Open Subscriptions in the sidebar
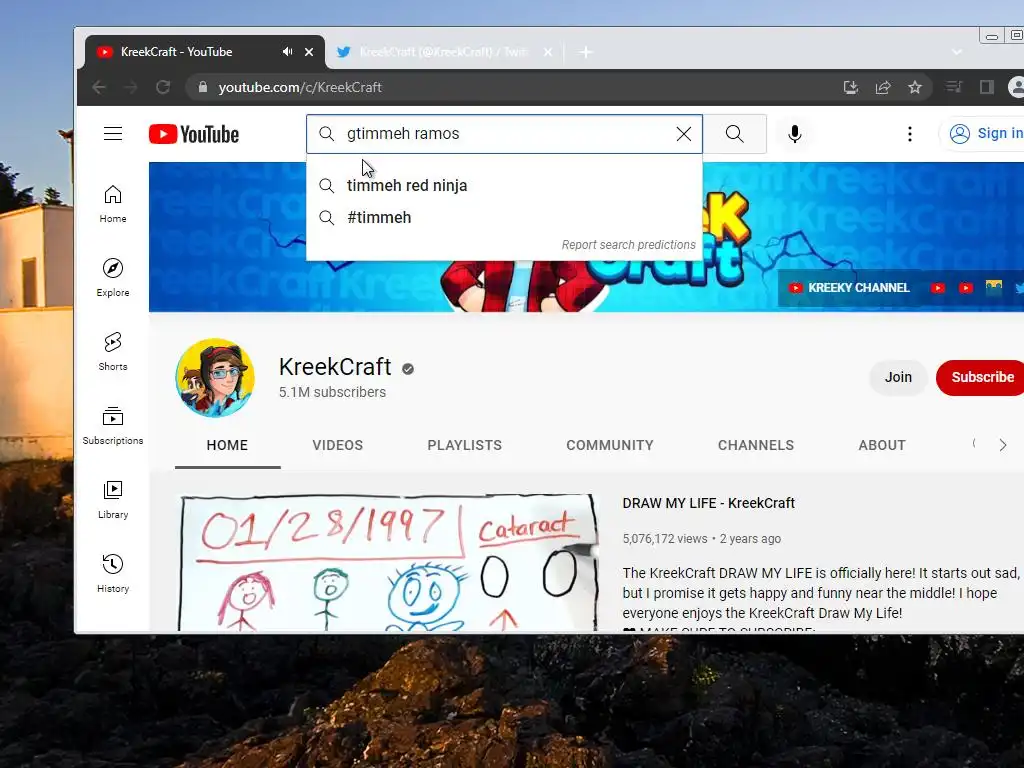 tap(113, 426)
